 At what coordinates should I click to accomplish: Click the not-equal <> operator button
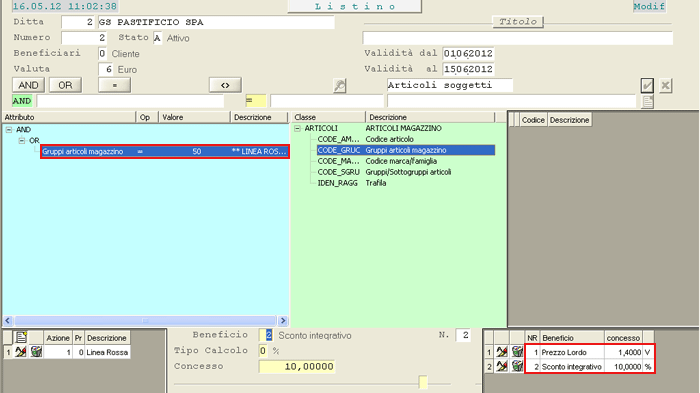tap(225, 85)
